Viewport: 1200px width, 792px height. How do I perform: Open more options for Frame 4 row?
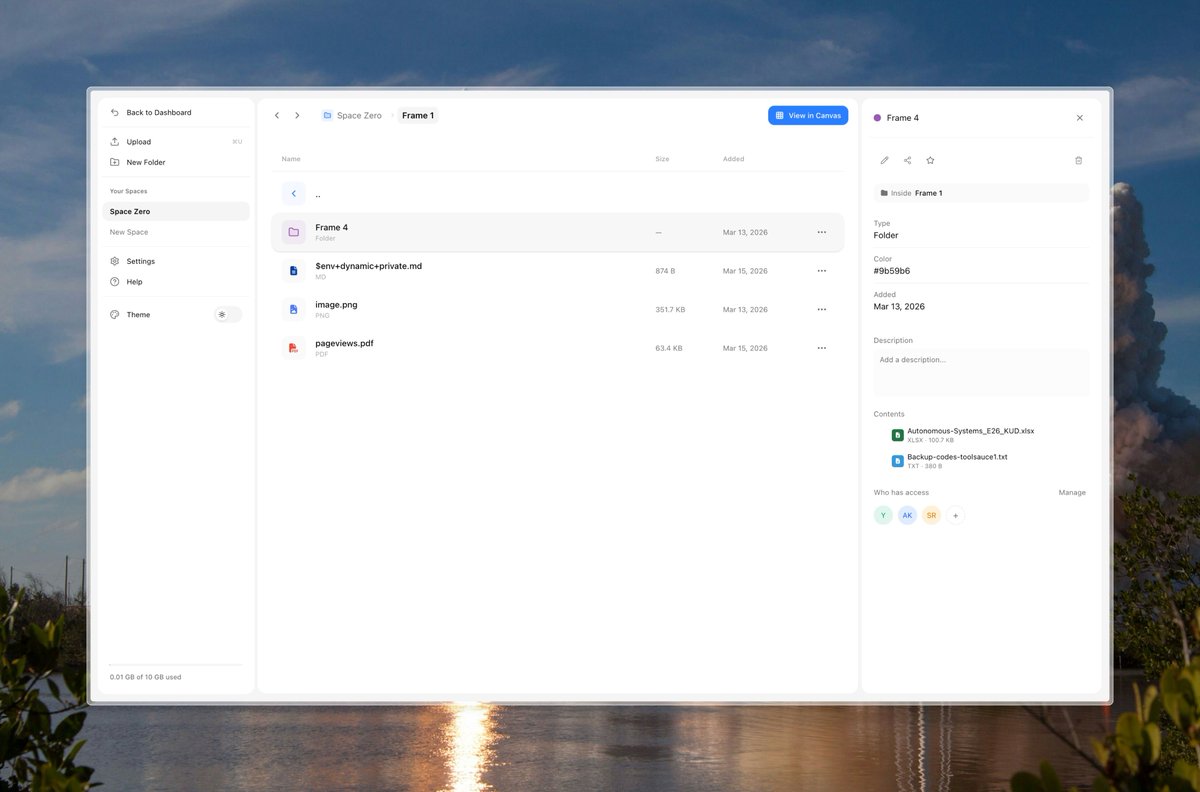(822, 232)
